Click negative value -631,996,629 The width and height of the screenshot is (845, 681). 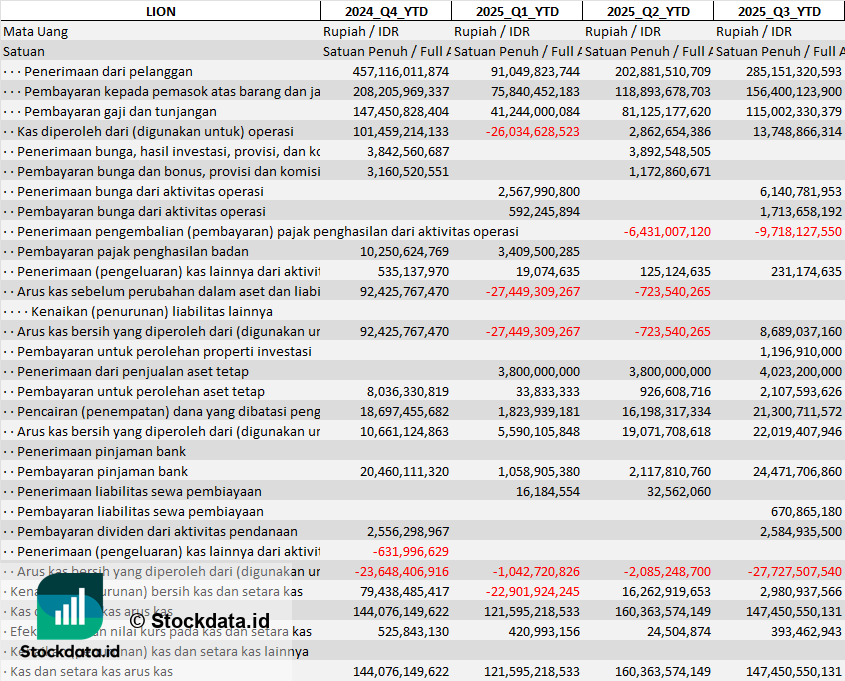coord(411,552)
